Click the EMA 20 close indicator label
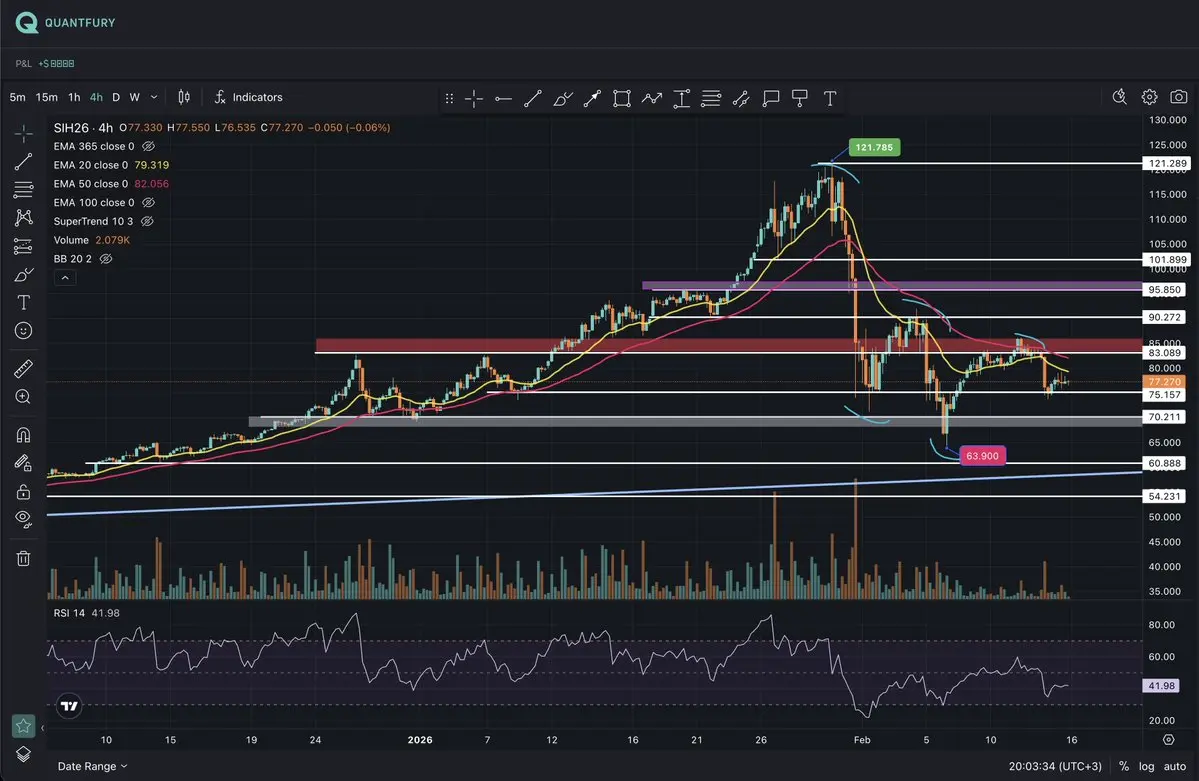 [x=91, y=165]
